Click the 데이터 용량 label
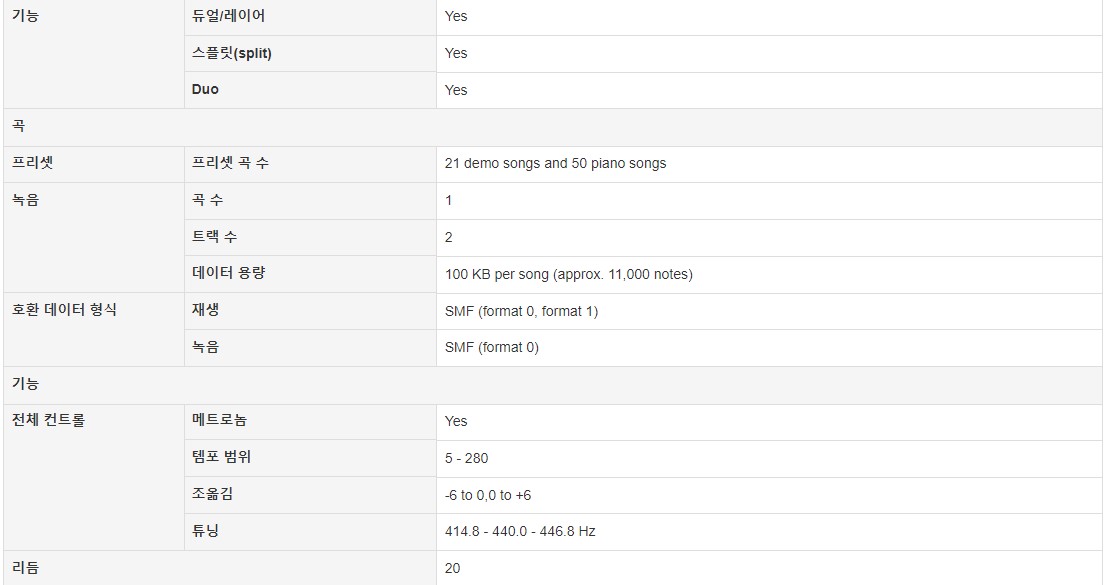 click(x=229, y=273)
